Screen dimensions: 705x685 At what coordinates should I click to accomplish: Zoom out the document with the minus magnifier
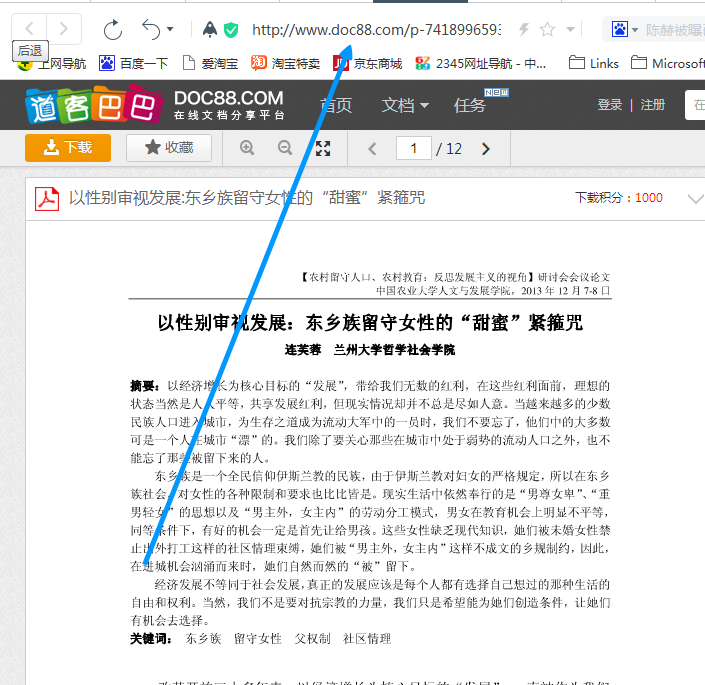285,147
